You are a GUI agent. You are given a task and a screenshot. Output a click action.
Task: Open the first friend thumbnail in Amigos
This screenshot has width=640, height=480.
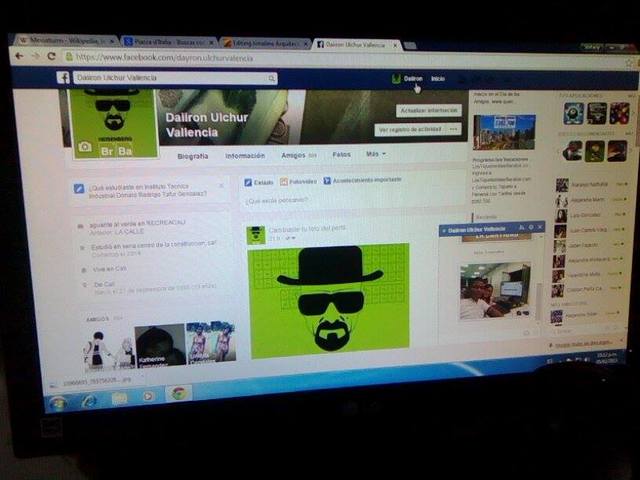pos(109,349)
